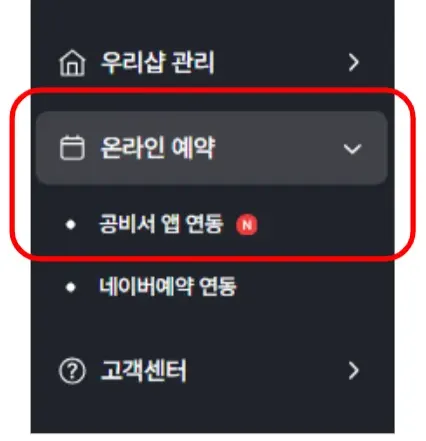Screen dimensions: 426x441
Task: Click empty area right of 네이버예약 연동
Action: (313, 287)
